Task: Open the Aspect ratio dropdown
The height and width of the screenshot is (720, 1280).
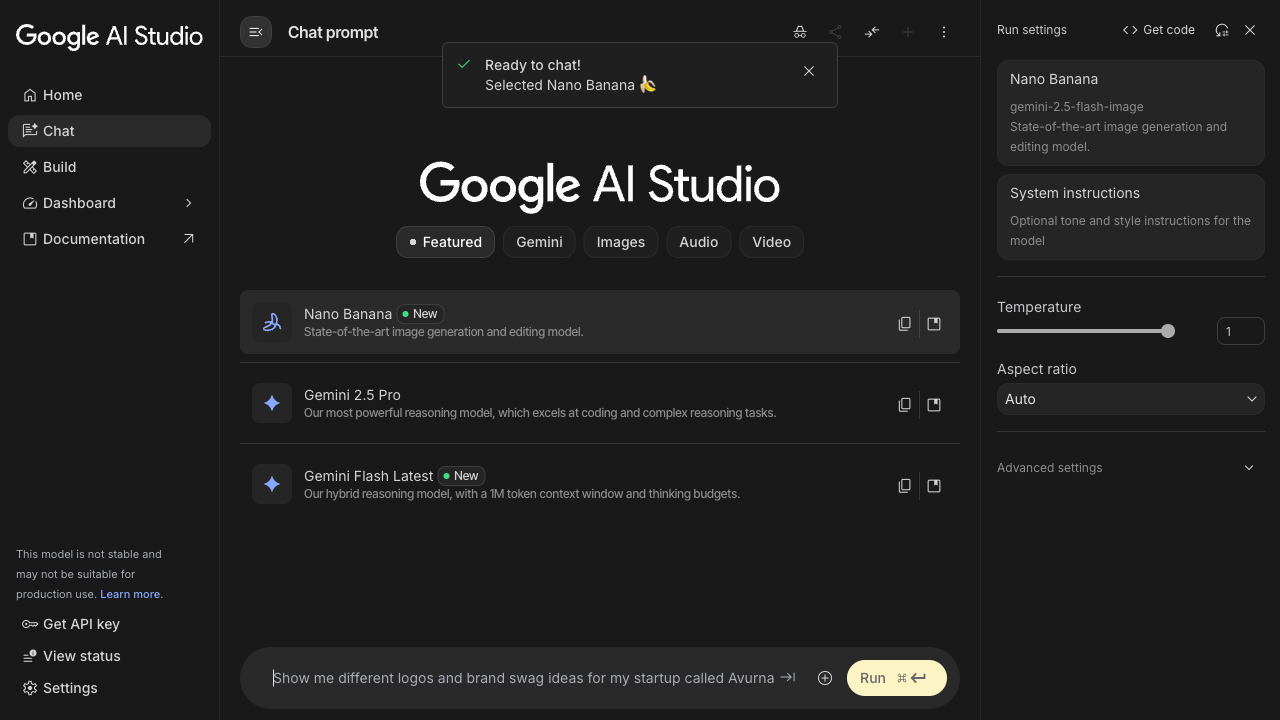Action: coord(1130,399)
